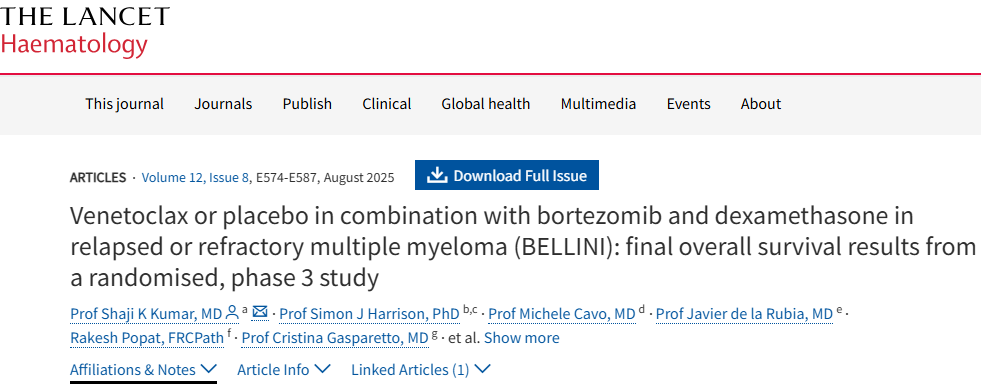Image resolution: width=981 pixels, height=384 pixels.
Task: Select Events in navigation bar
Action: tap(688, 104)
